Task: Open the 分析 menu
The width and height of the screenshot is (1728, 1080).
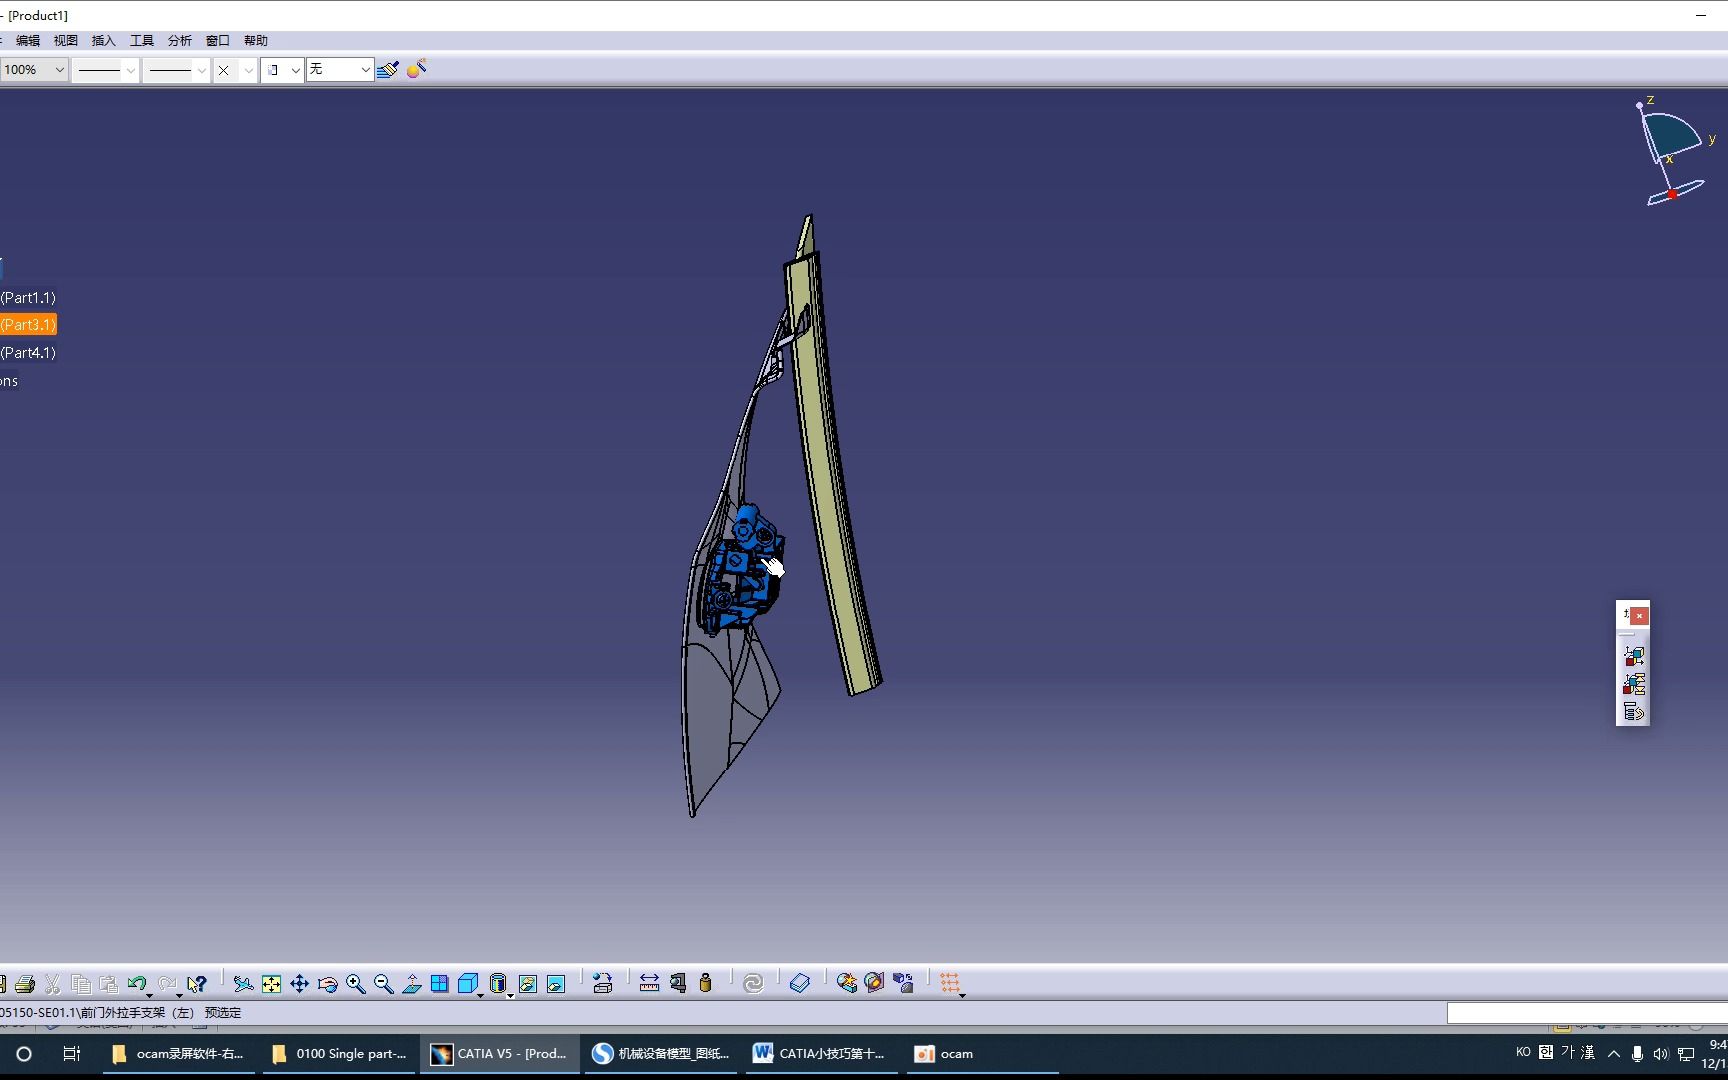Action: click(180, 41)
